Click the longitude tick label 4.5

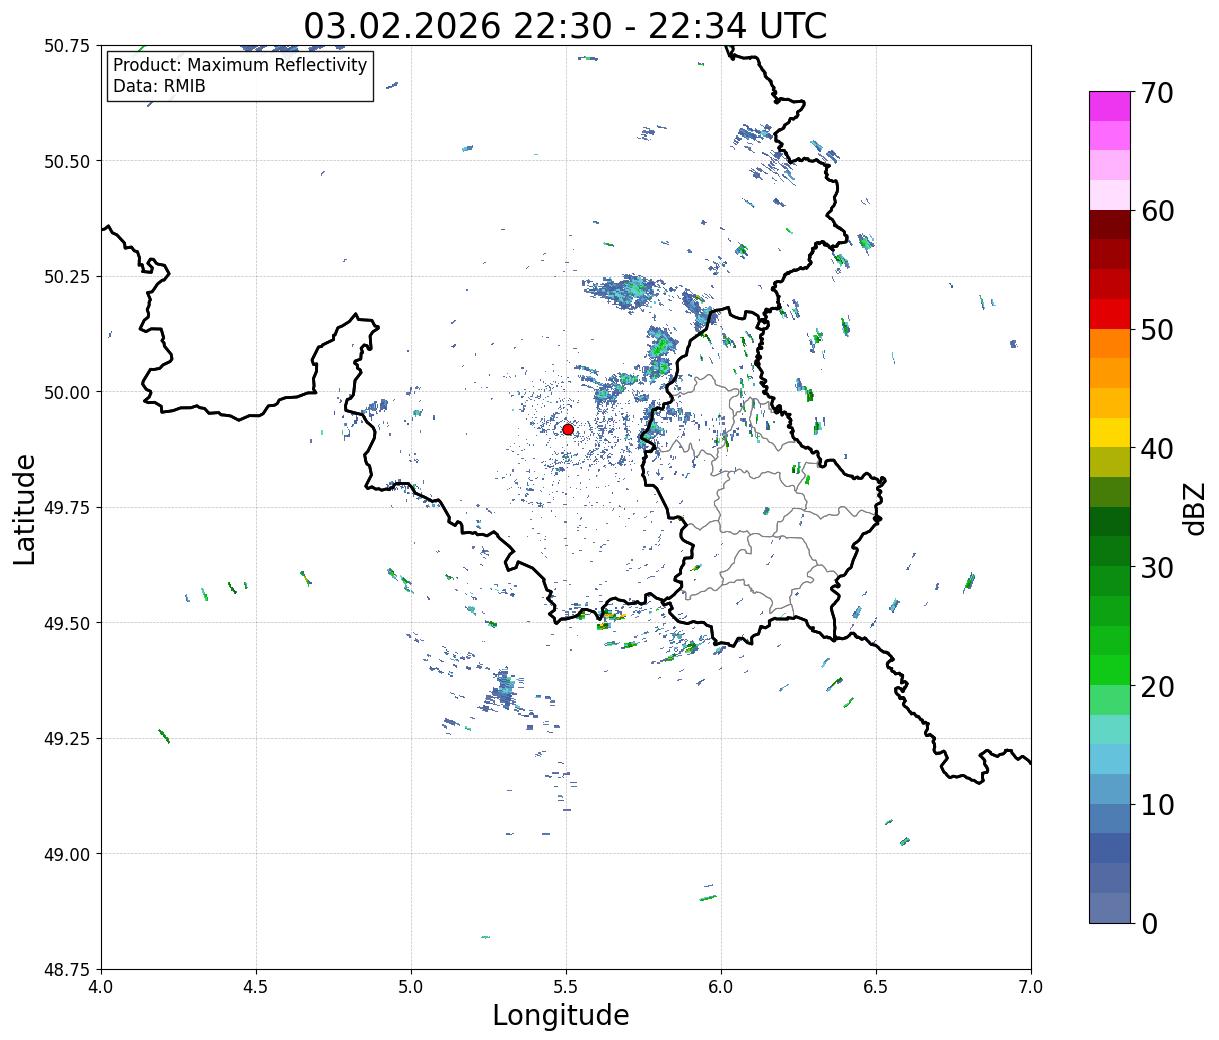coord(256,987)
